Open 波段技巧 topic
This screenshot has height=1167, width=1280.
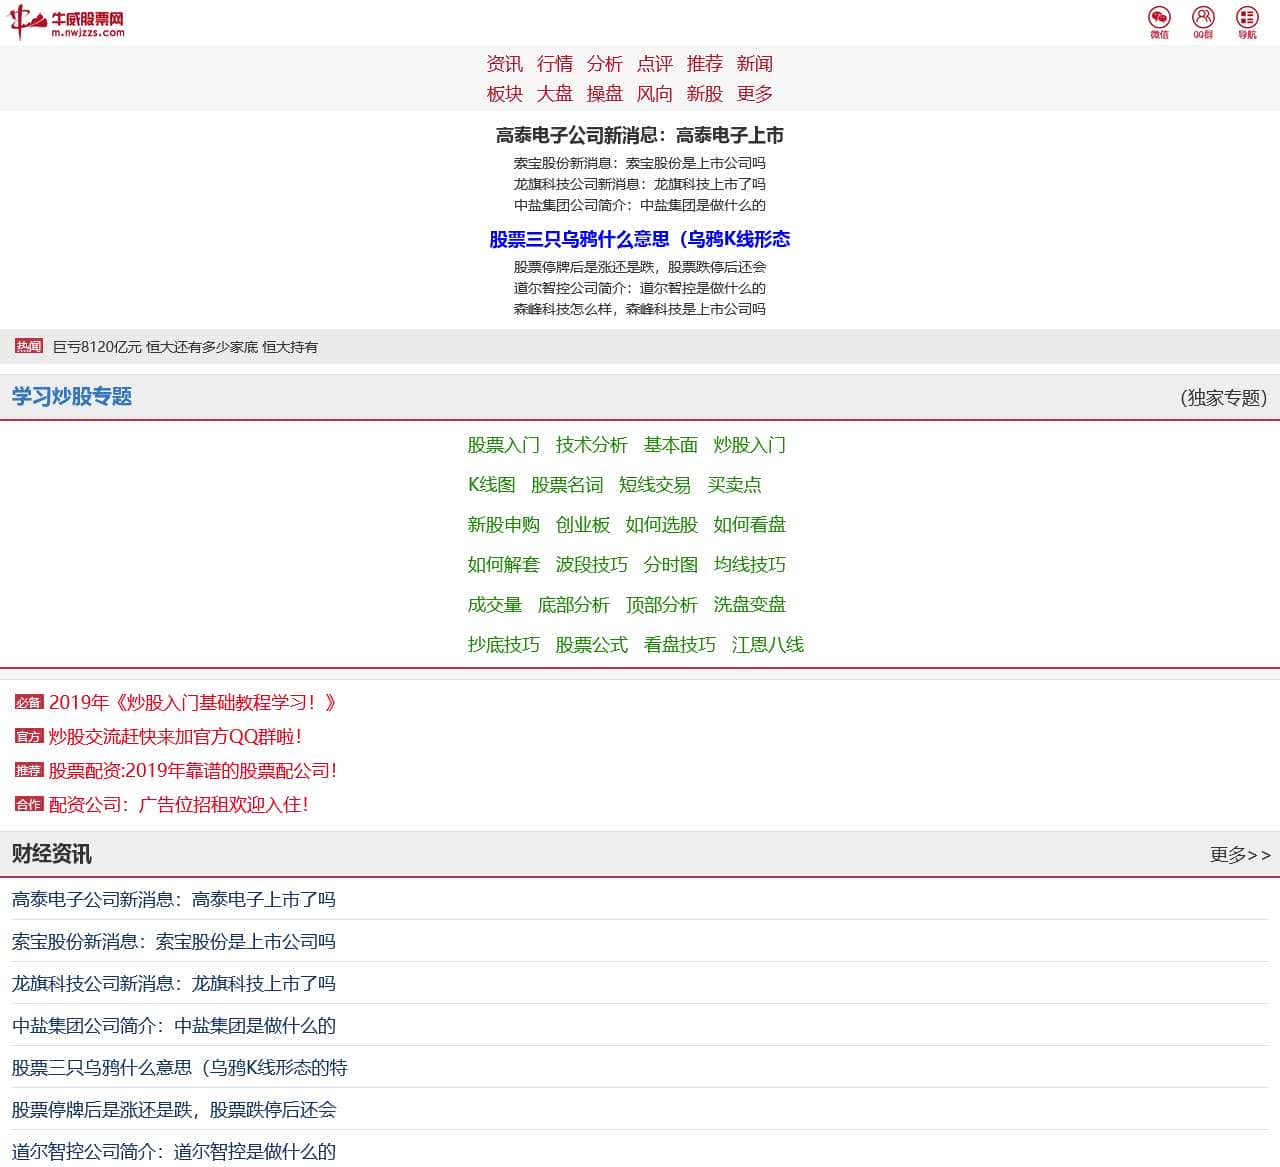(x=592, y=565)
